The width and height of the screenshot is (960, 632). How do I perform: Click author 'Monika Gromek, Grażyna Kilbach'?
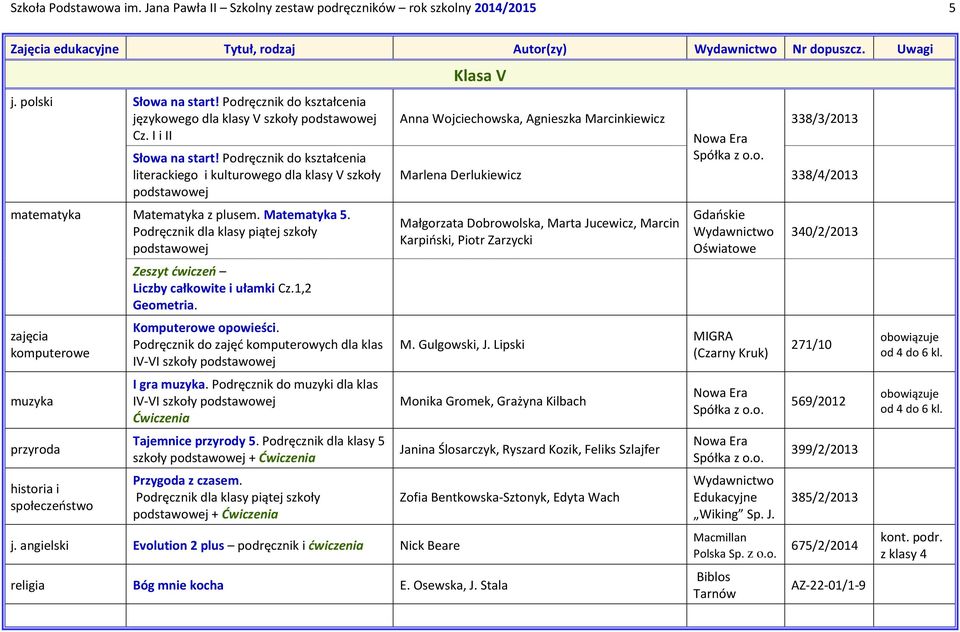click(x=493, y=401)
